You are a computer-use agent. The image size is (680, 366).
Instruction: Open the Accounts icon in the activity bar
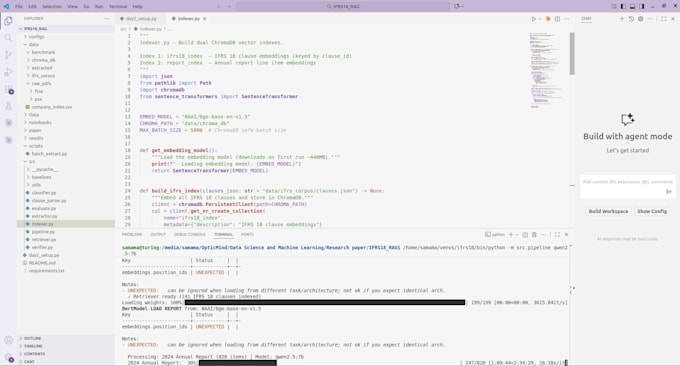[x=8, y=340]
